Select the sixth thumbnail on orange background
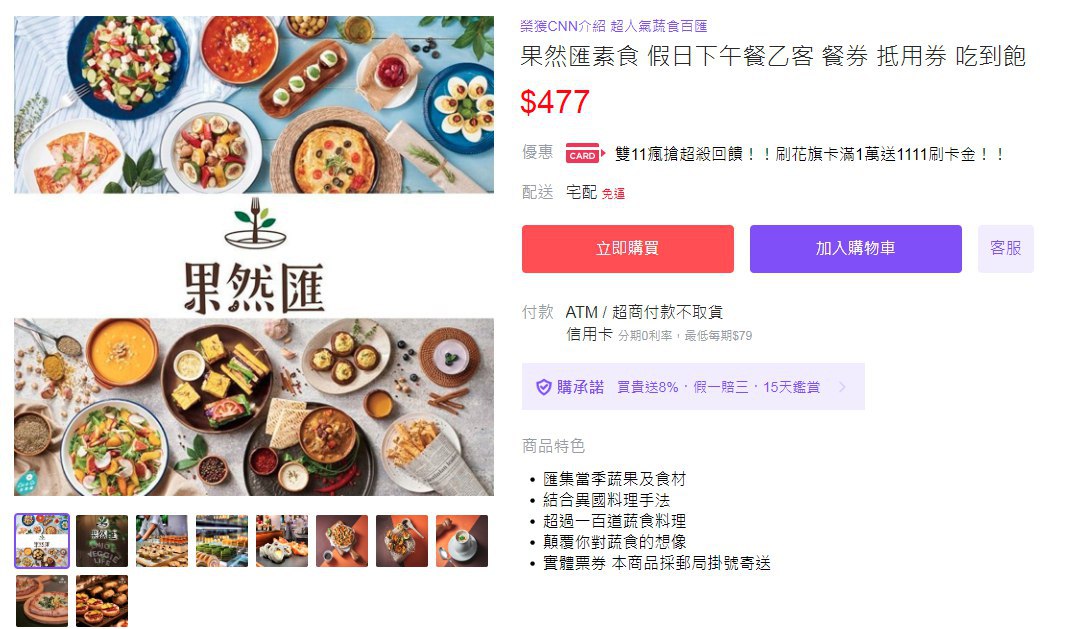This screenshot has height=629, width=1065. pos(342,541)
